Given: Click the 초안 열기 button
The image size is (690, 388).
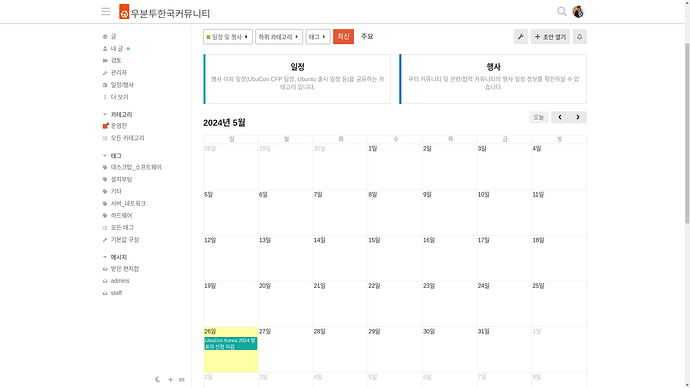Looking at the screenshot, I should [550, 37].
